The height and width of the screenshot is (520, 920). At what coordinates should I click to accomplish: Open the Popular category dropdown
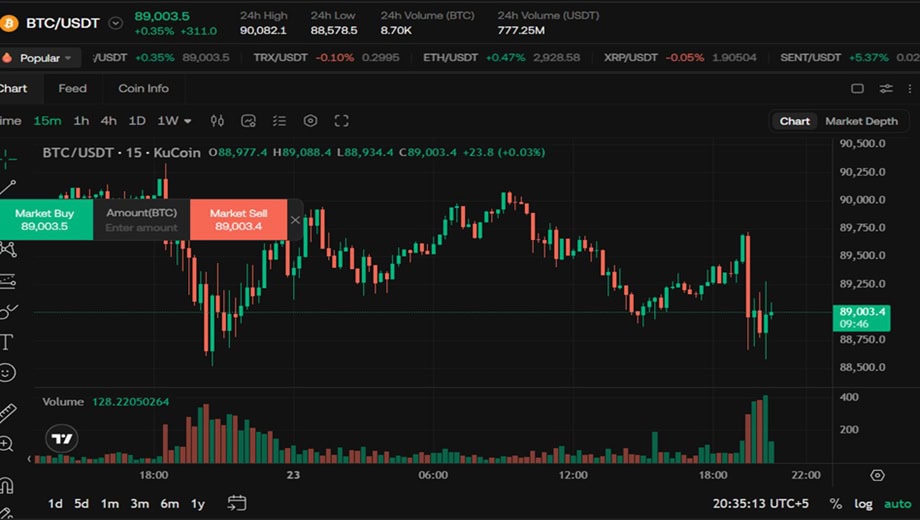(37, 58)
